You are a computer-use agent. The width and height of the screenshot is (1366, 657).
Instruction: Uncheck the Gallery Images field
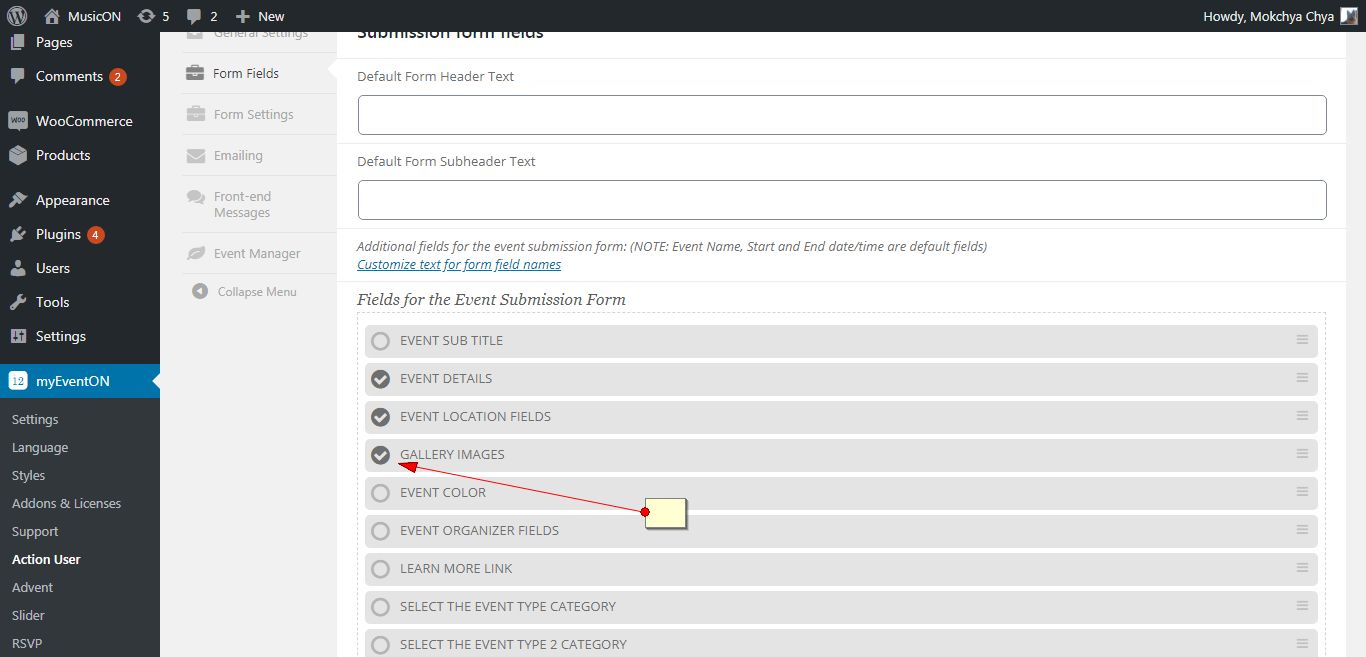click(x=380, y=455)
